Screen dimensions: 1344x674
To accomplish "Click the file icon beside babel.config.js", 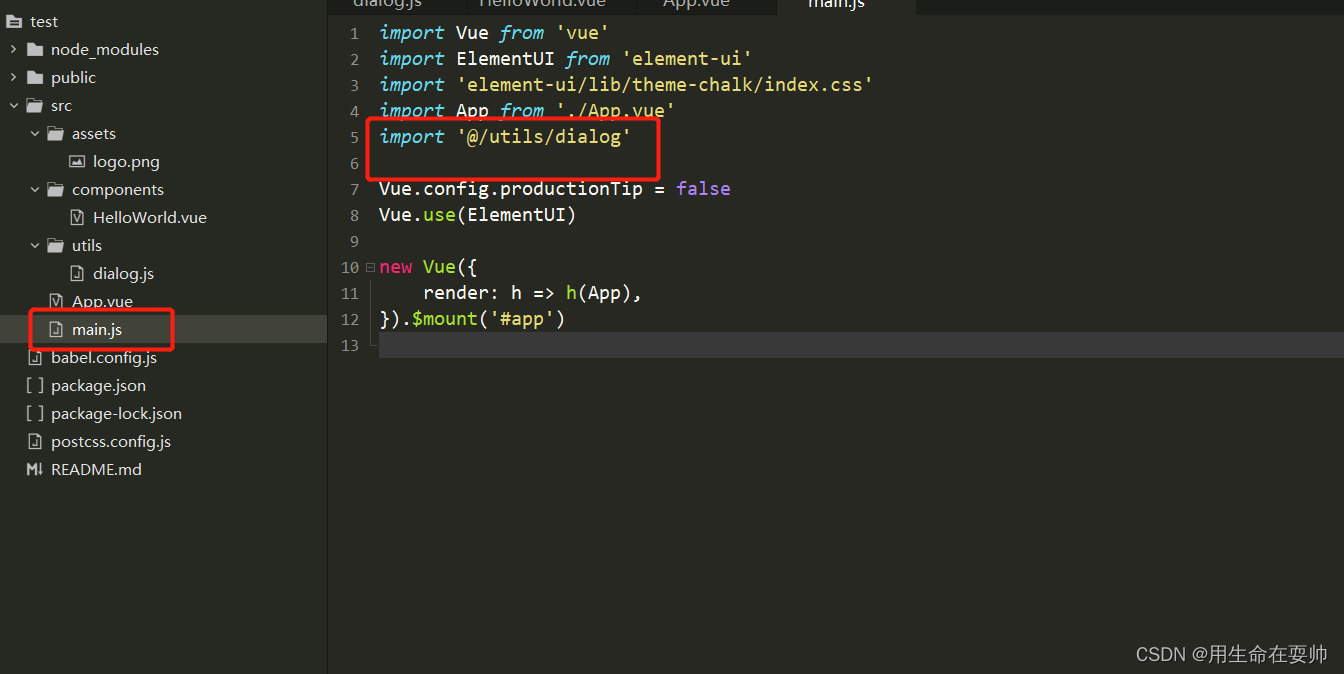I will point(34,357).
